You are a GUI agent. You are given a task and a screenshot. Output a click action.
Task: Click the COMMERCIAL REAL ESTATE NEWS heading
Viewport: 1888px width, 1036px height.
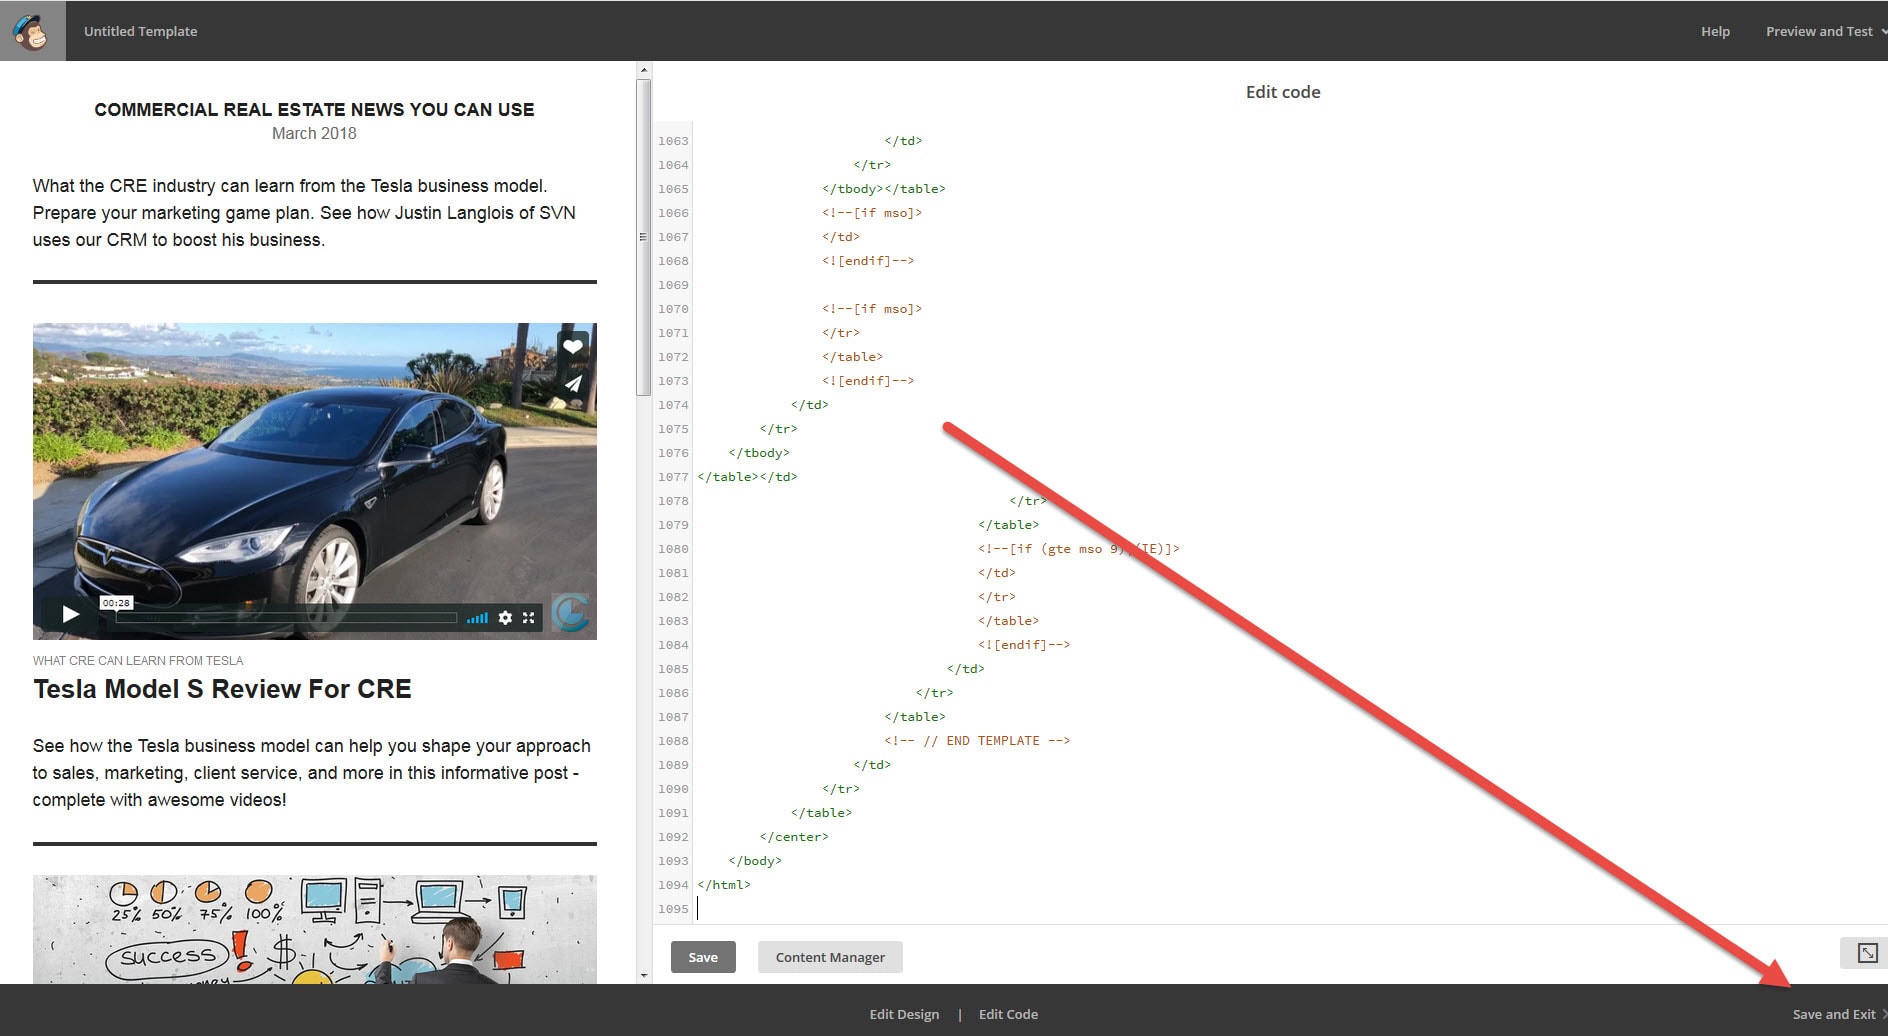pyautogui.click(x=314, y=110)
